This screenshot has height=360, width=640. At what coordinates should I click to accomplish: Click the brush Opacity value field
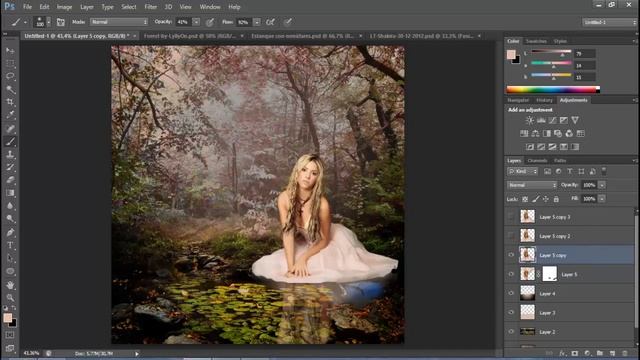(183, 22)
